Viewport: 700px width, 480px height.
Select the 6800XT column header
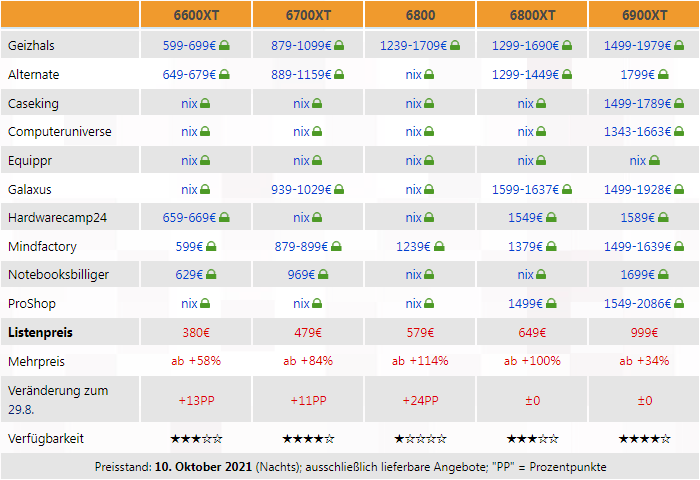click(x=532, y=15)
